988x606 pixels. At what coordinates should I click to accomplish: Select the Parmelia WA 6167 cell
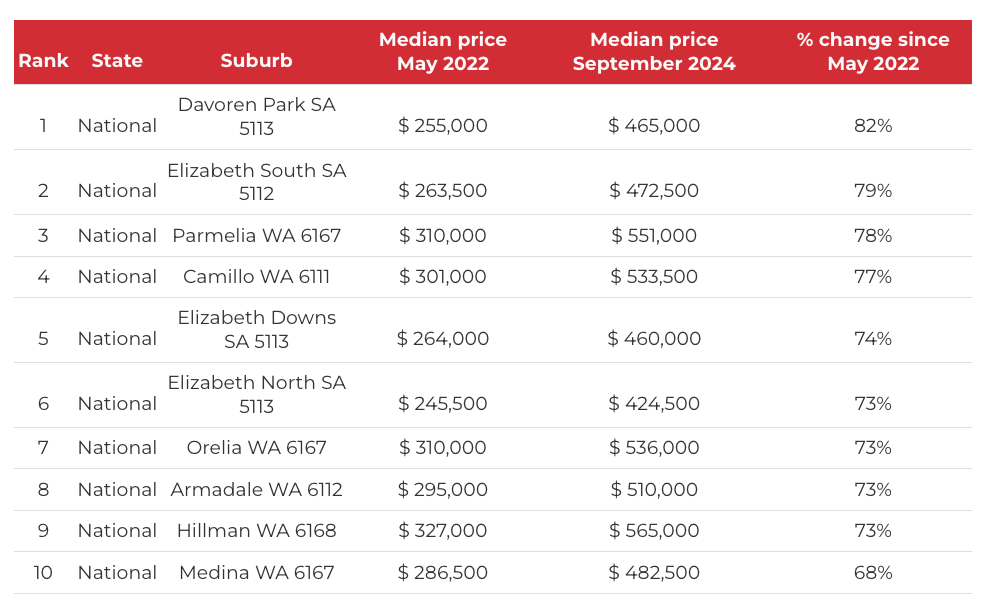(x=256, y=236)
